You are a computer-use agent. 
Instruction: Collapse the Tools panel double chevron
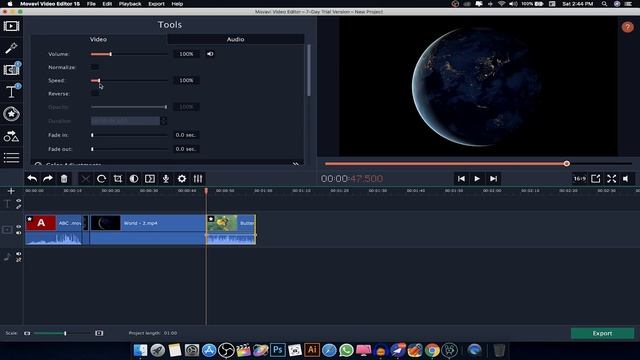(296, 164)
